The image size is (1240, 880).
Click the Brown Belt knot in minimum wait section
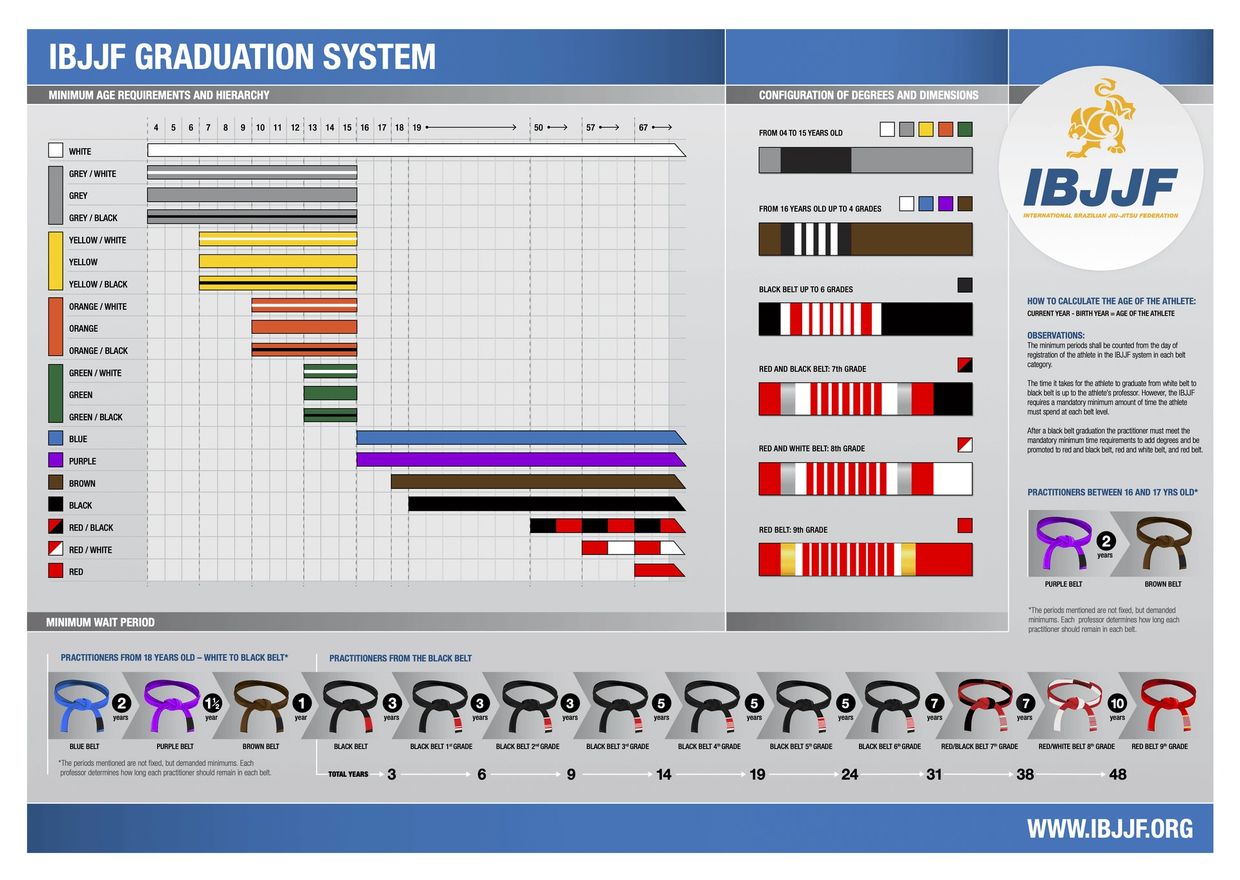pyautogui.click(x=265, y=705)
